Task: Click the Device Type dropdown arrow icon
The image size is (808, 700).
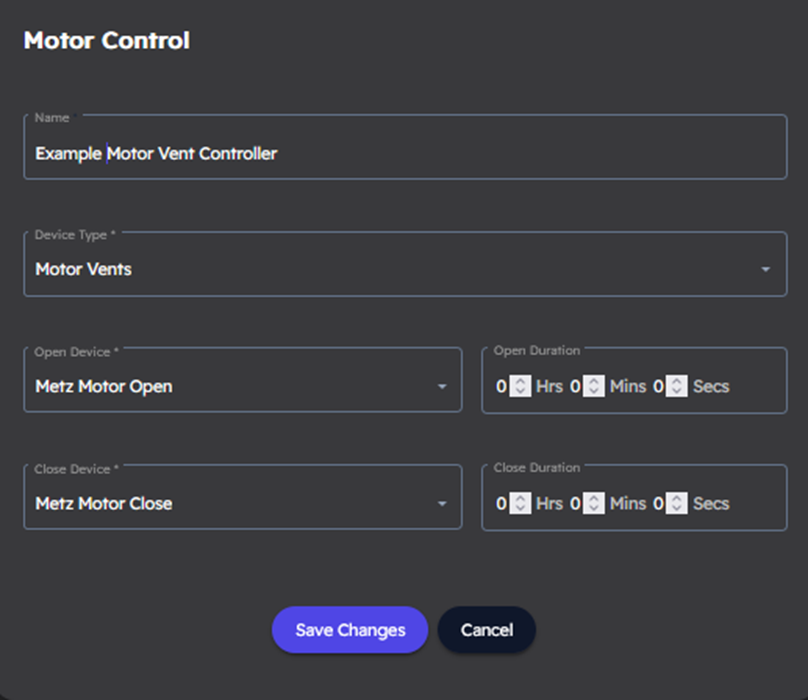Action: pyautogui.click(x=765, y=270)
